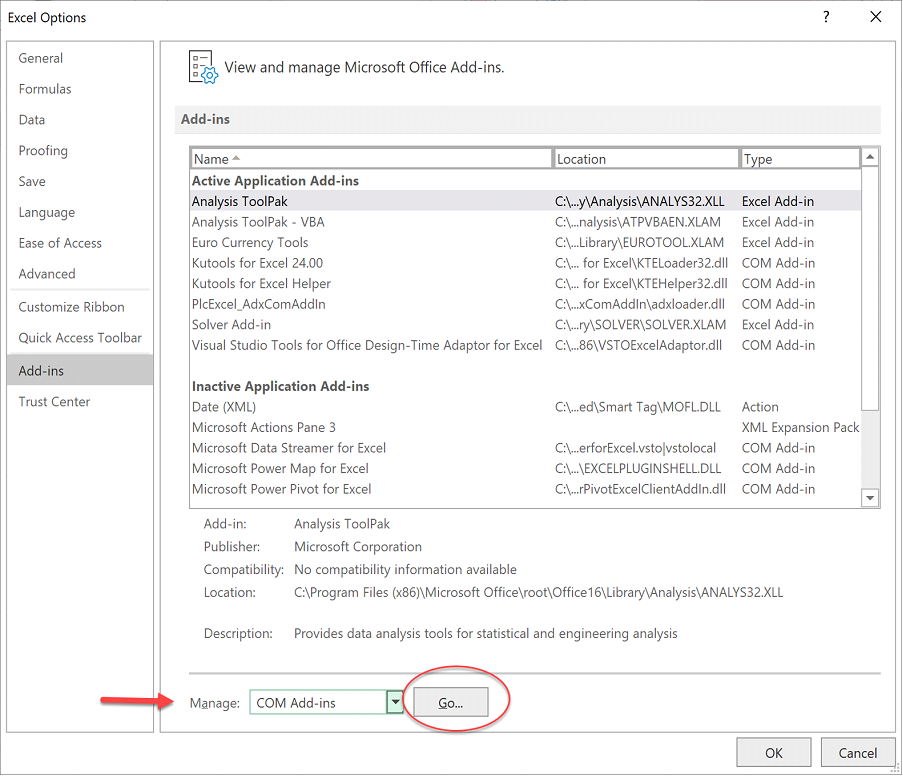Click the Manage COM Add-ins combo box
Image resolution: width=903 pixels, height=776 pixels.
[317, 703]
